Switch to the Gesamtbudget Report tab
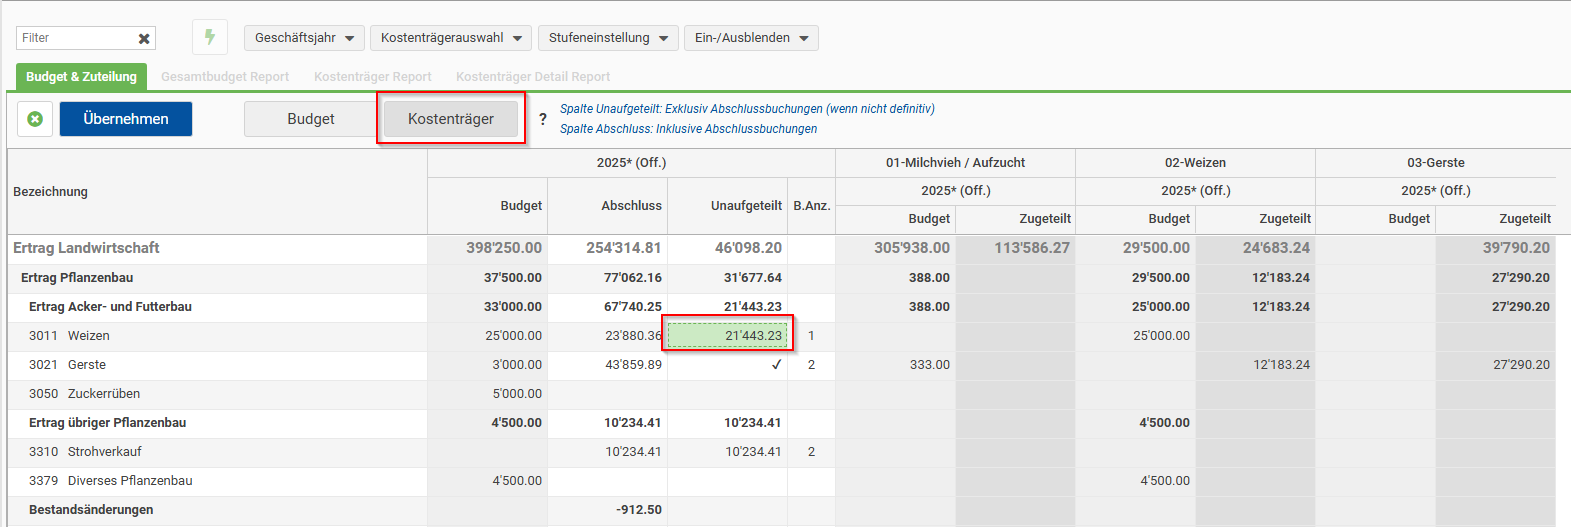The height and width of the screenshot is (527, 1571). pos(225,77)
